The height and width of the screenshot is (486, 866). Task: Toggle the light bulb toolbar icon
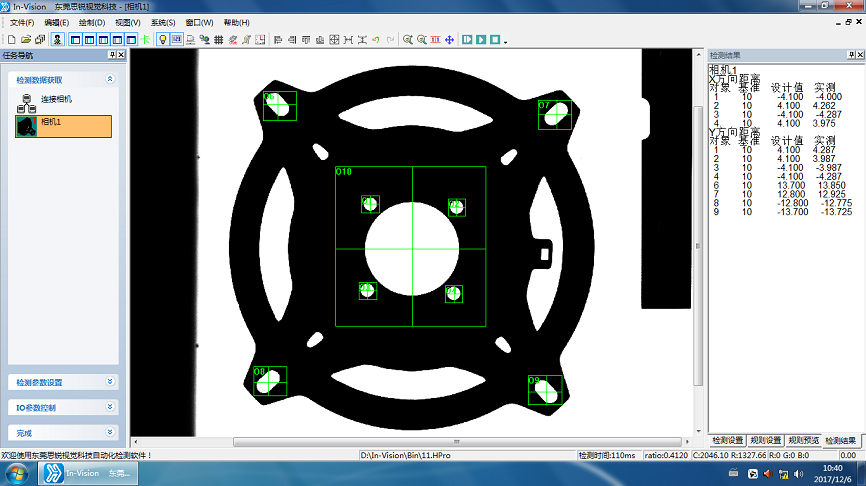tap(163, 40)
